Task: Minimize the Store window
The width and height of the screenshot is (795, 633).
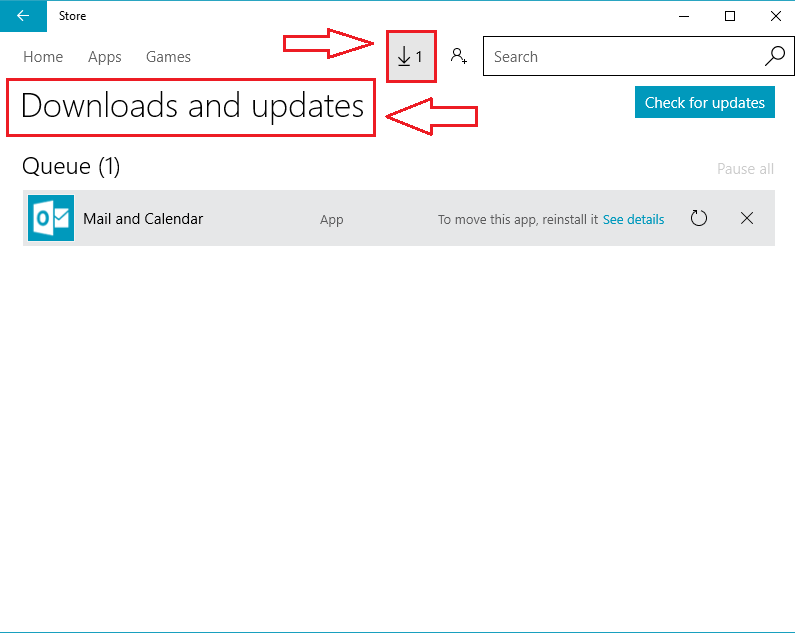Action: tap(684, 16)
